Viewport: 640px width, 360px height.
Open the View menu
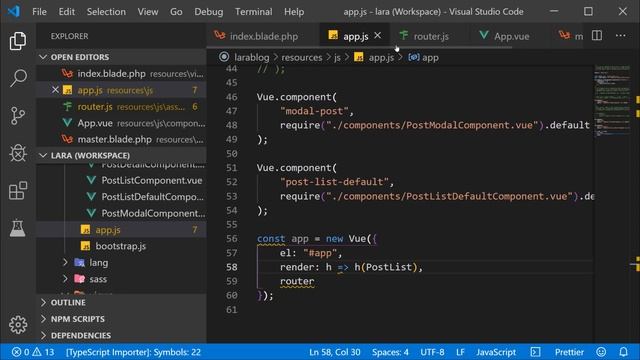coord(148,12)
